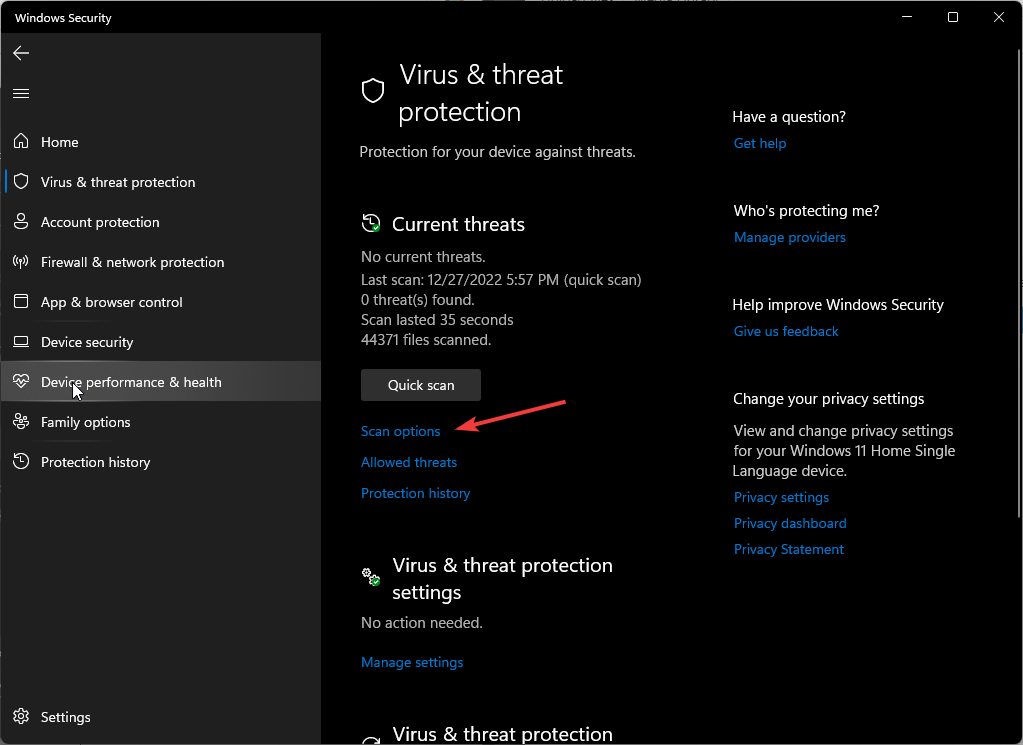Open Family options
This screenshot has width=1023, height=745.
[x=84, y=421]
